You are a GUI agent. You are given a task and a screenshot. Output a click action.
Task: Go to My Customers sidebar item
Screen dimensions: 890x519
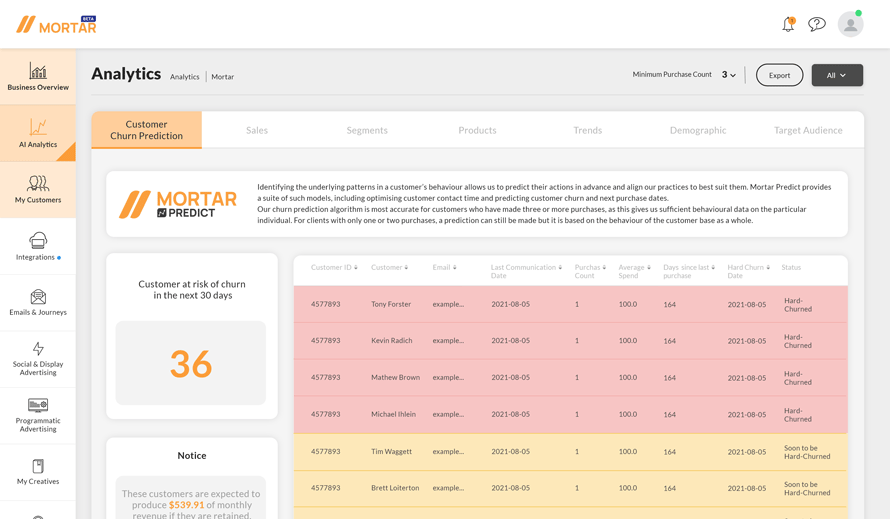[x=37, y=190]
